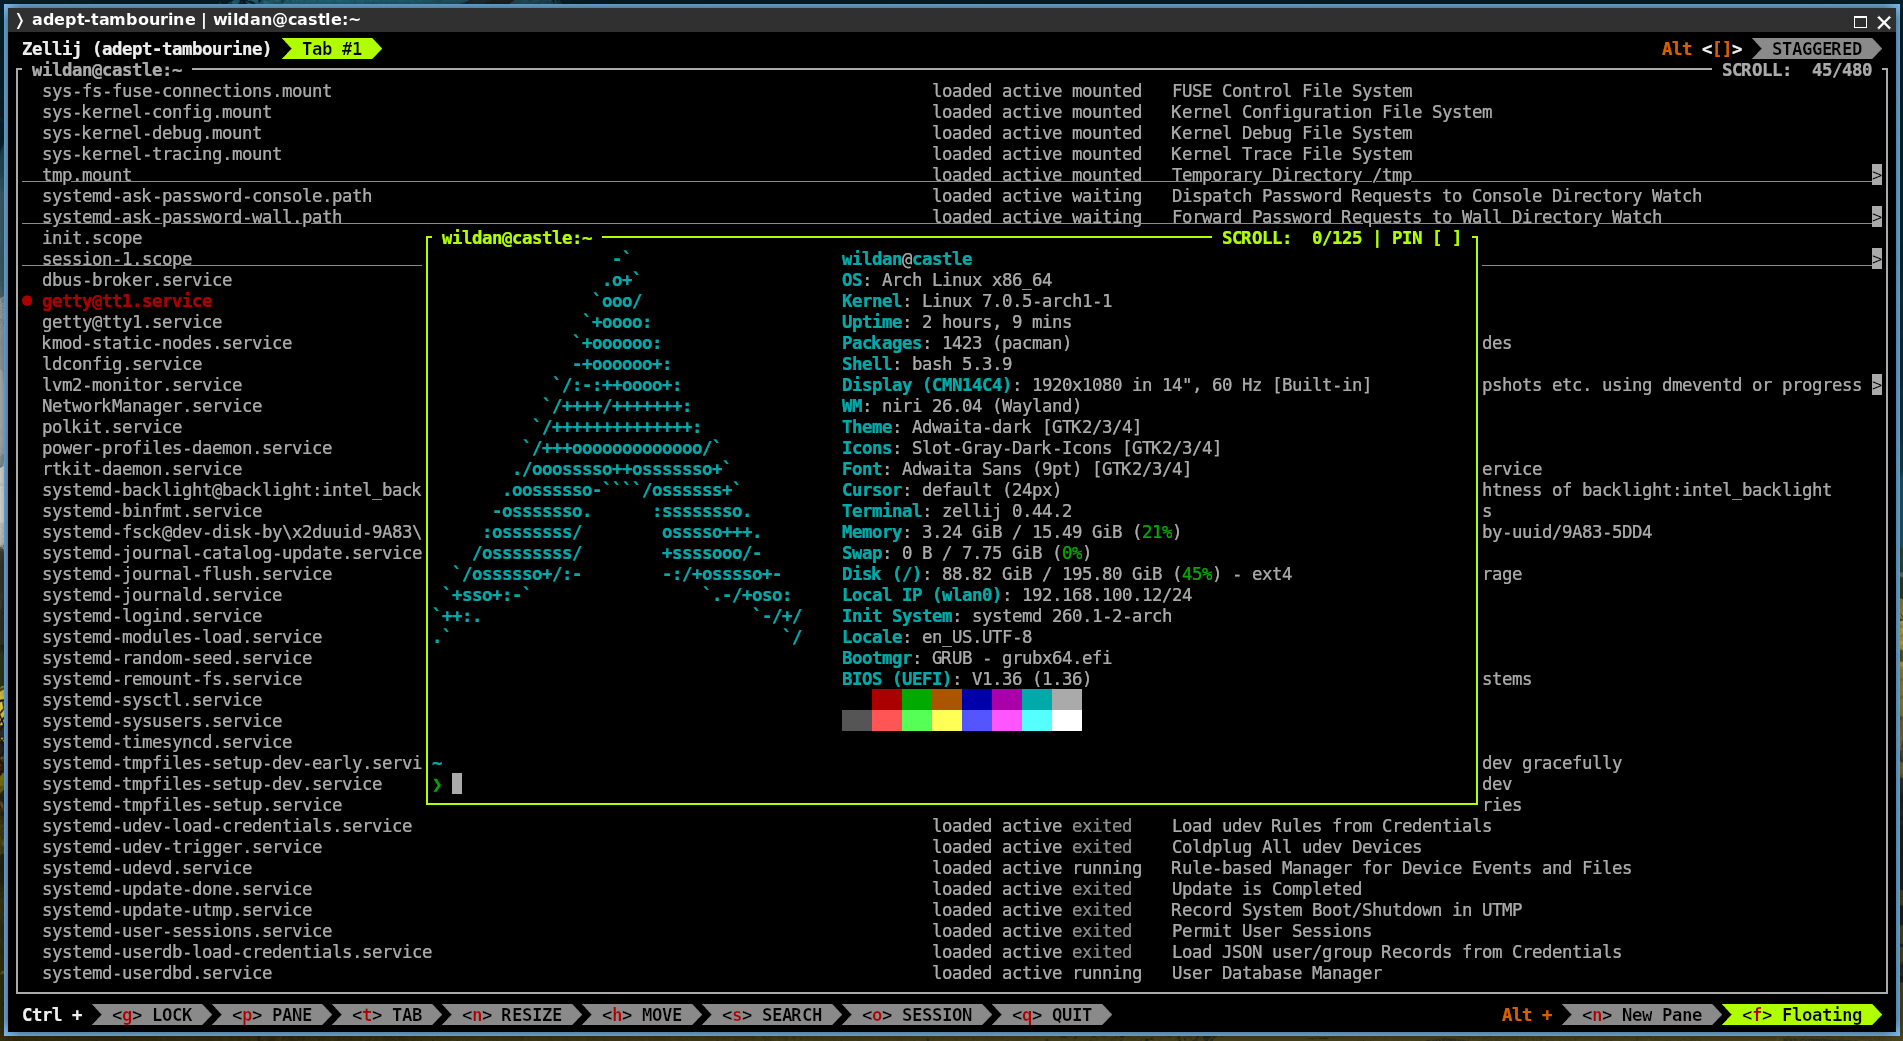The image size is (1903, 1041).
Task: Choose MOVE mode
Action: [x=642, y=1015]
